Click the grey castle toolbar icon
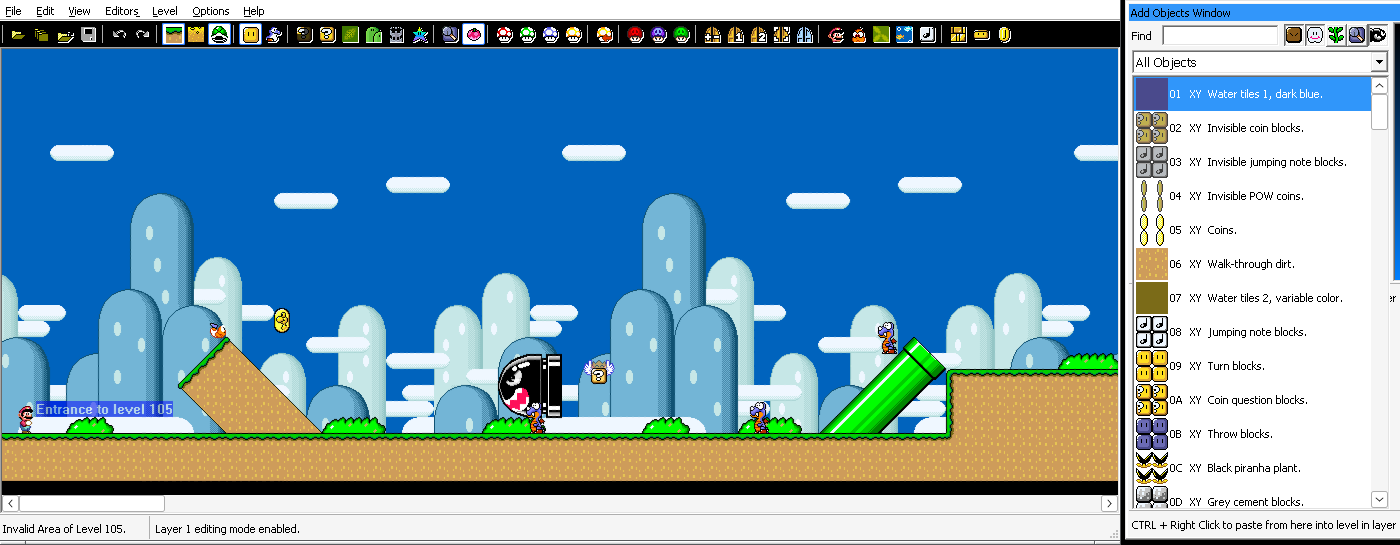 coord(397,35)
